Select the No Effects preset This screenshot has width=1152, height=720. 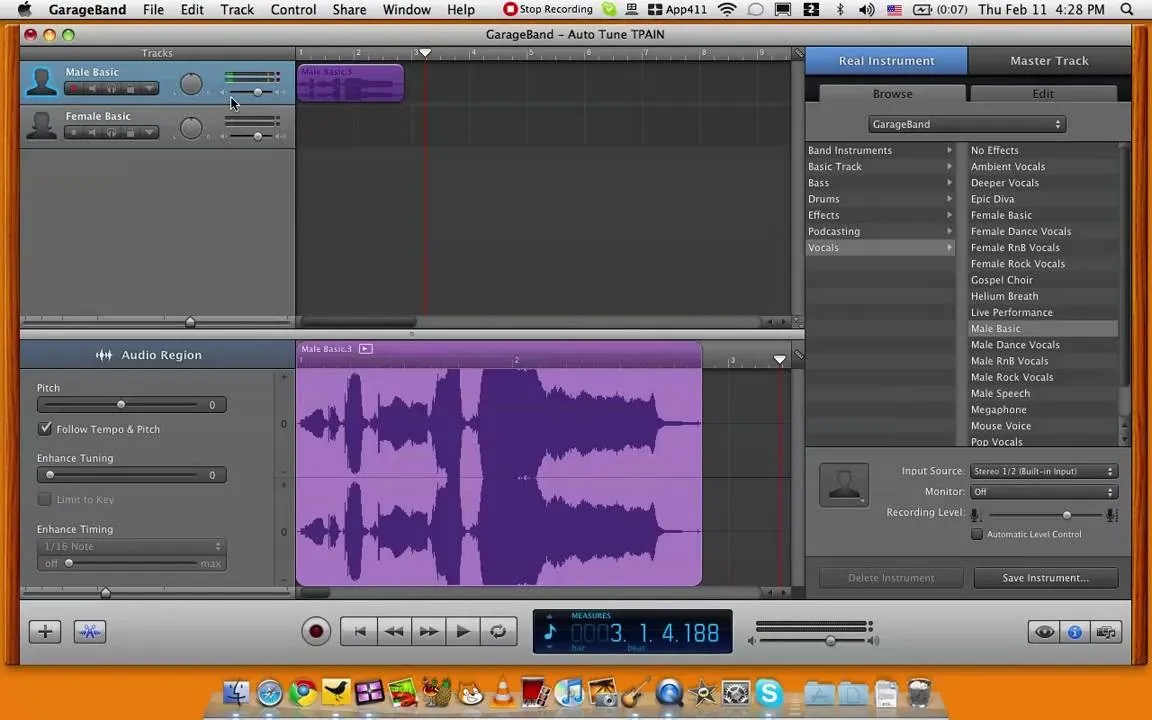coord(1043,150)
